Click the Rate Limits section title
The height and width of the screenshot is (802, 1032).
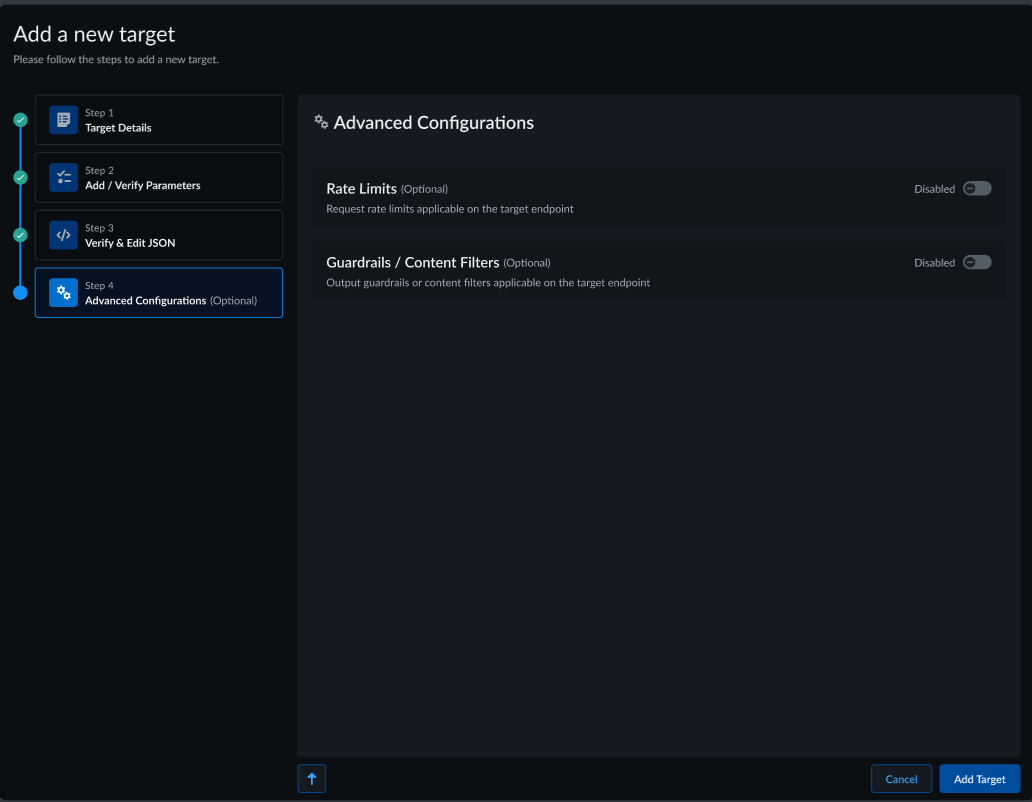(x=361, y=189)
